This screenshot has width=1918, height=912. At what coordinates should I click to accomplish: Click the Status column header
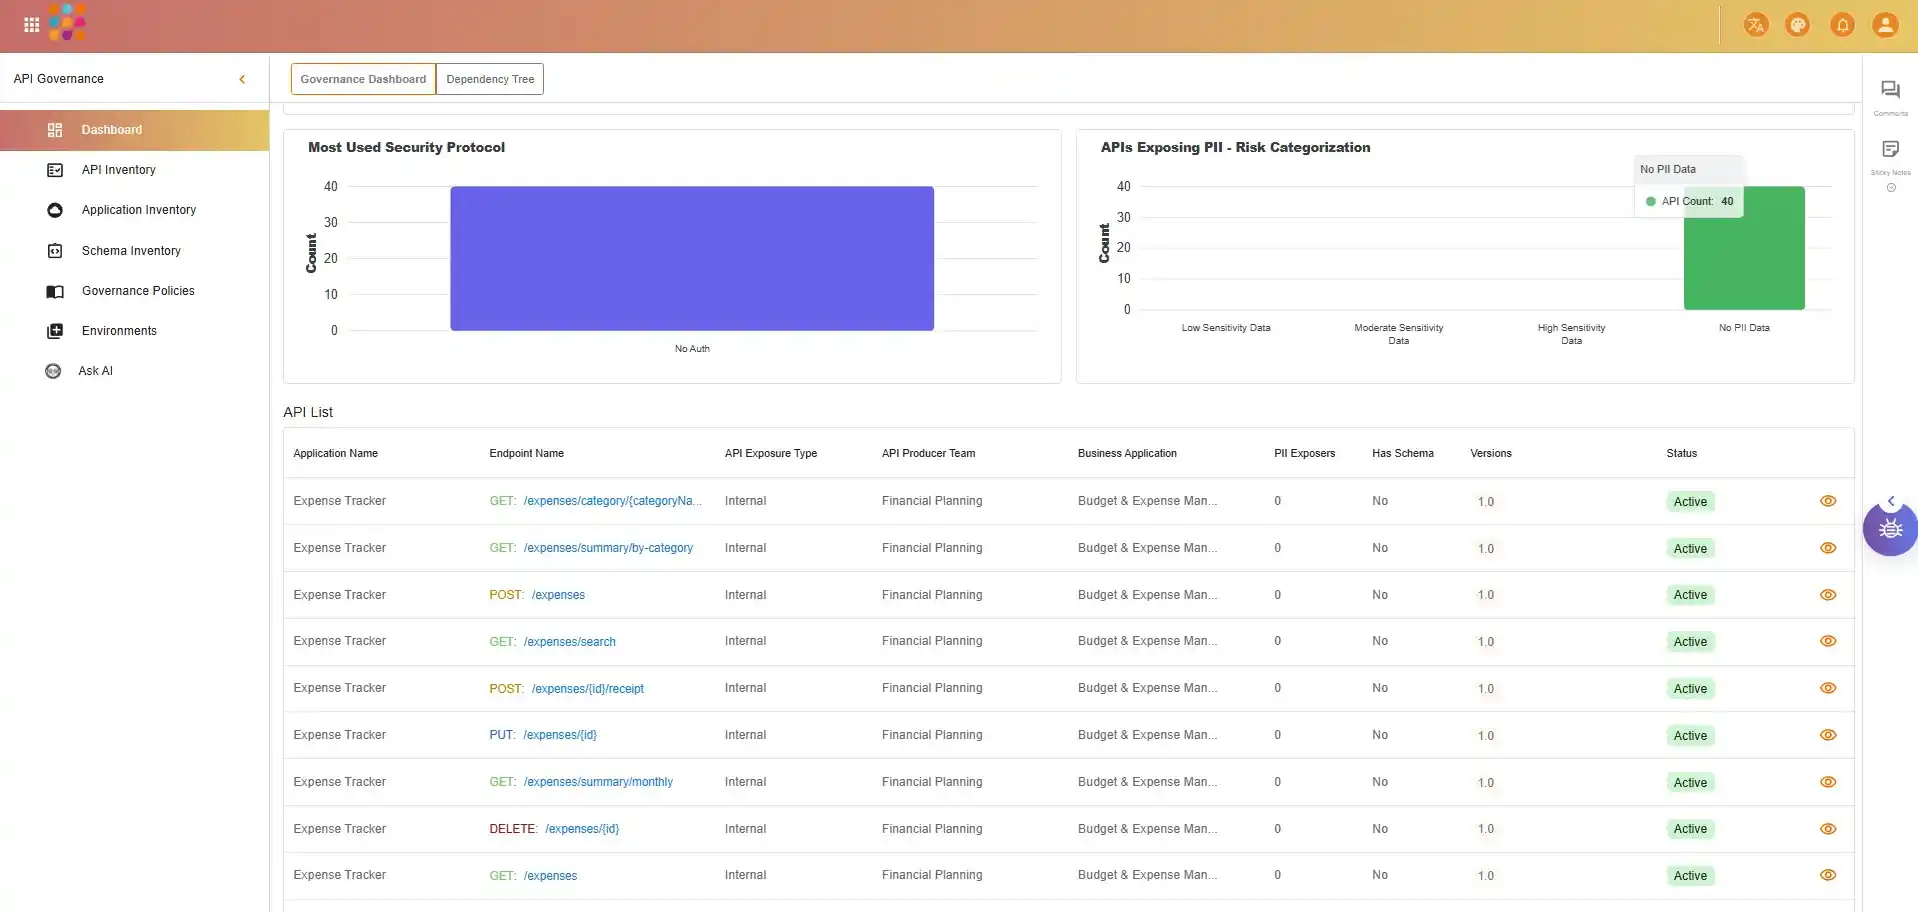1681,453
